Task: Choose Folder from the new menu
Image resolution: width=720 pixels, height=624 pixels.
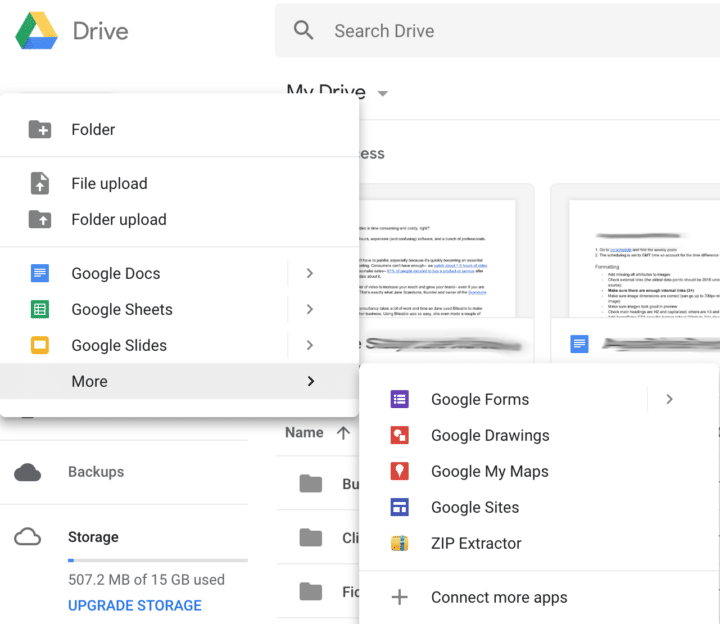Action: pos(179,129)
